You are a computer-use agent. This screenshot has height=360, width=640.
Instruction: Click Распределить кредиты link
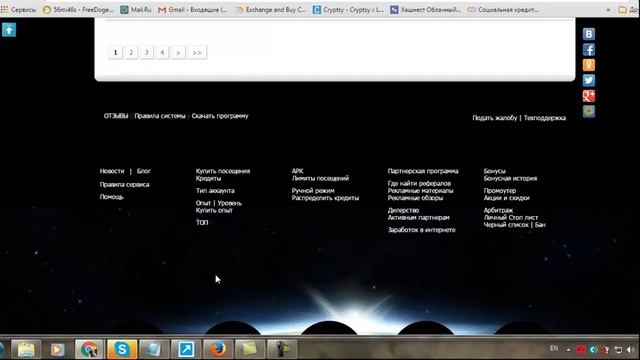point(325,198)
